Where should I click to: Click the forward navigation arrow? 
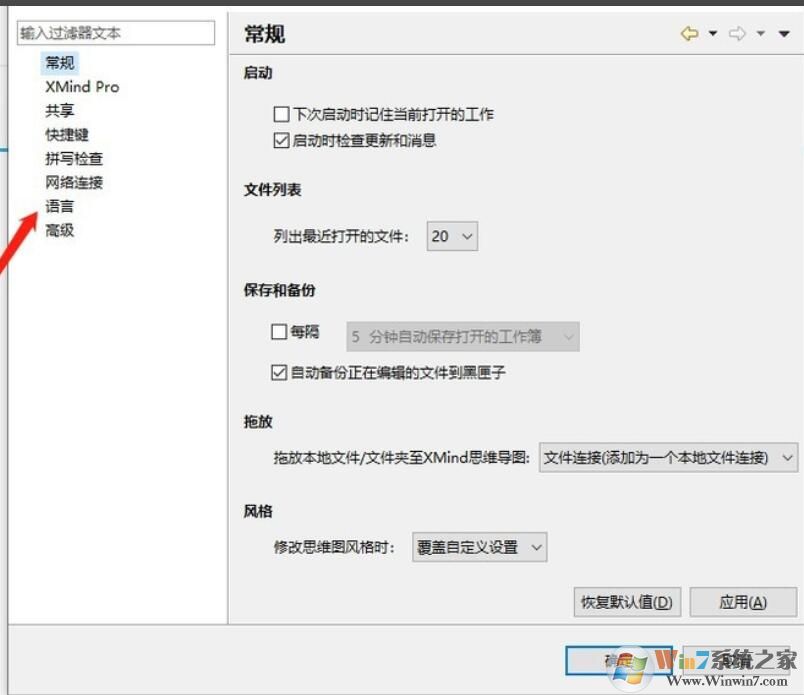click(x=738, y=33)
